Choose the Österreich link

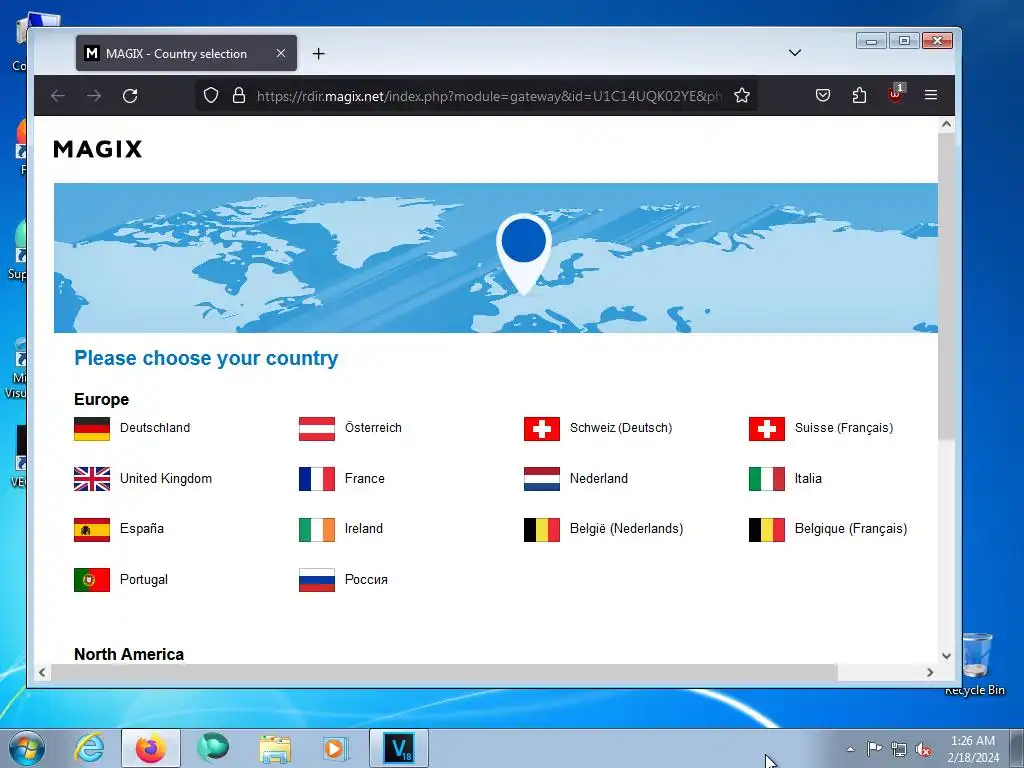point(373,428)
